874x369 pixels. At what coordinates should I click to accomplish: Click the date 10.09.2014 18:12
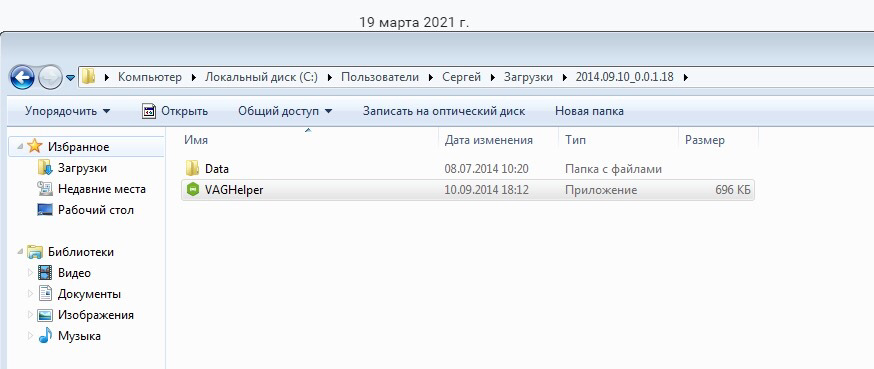pos(486,190)
